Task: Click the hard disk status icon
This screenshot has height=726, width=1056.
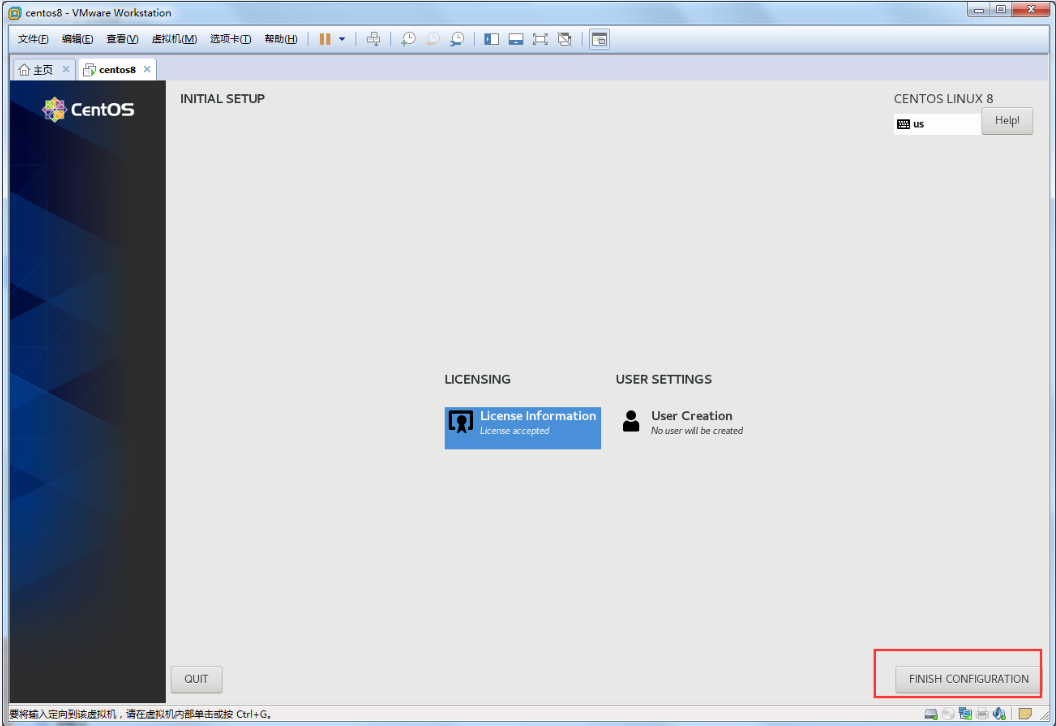Action: pyautogui.click(x=931, y=714)
